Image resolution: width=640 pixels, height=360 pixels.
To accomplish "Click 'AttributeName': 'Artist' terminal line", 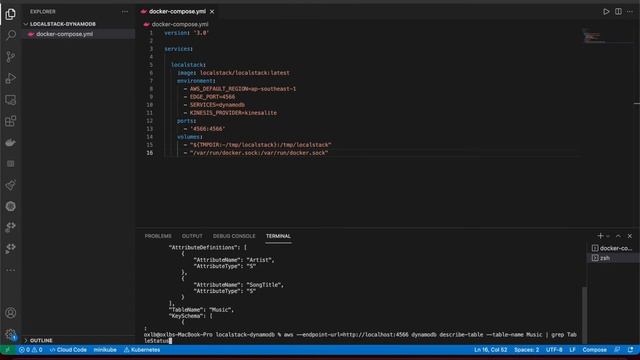I will (234, 260).
